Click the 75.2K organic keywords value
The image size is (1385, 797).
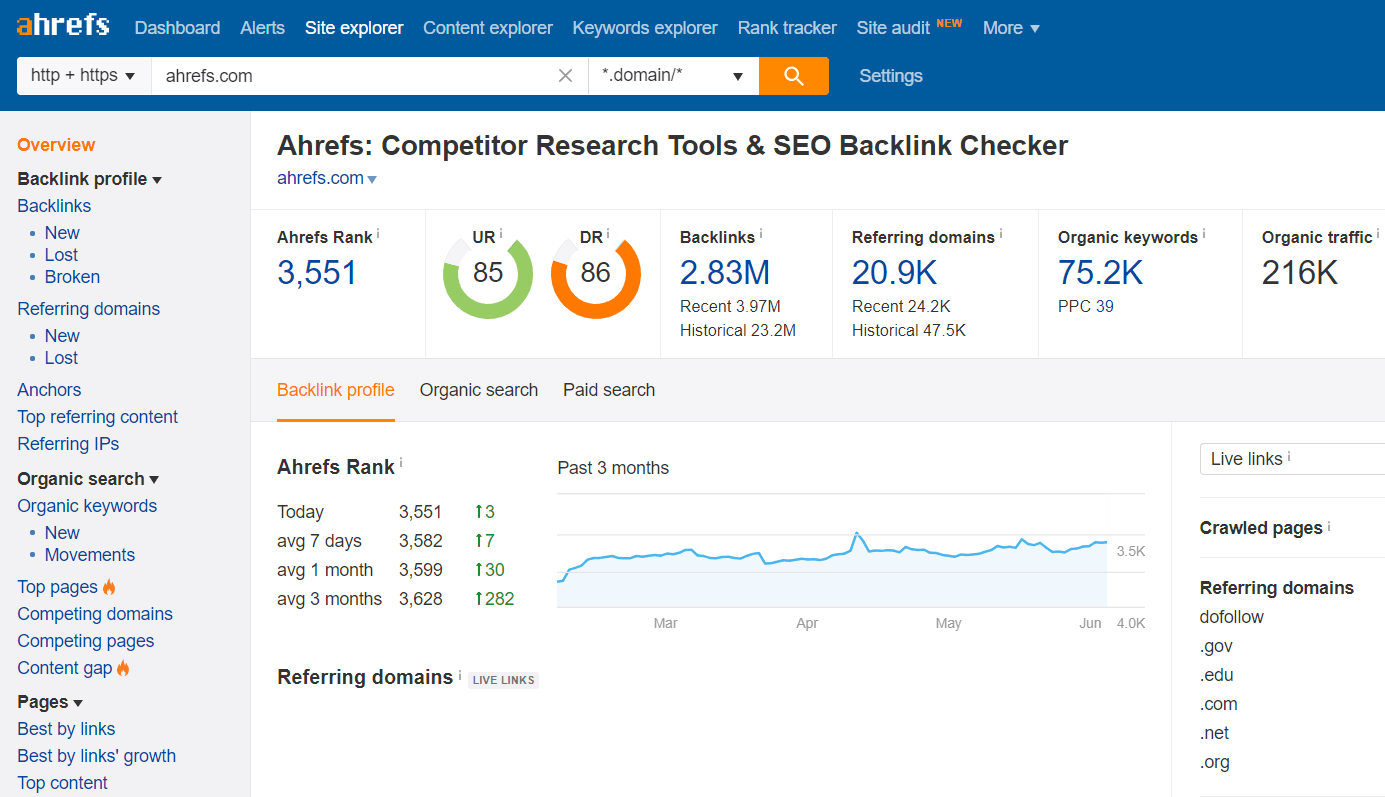pyautogui.click(x=1100, y=272)
